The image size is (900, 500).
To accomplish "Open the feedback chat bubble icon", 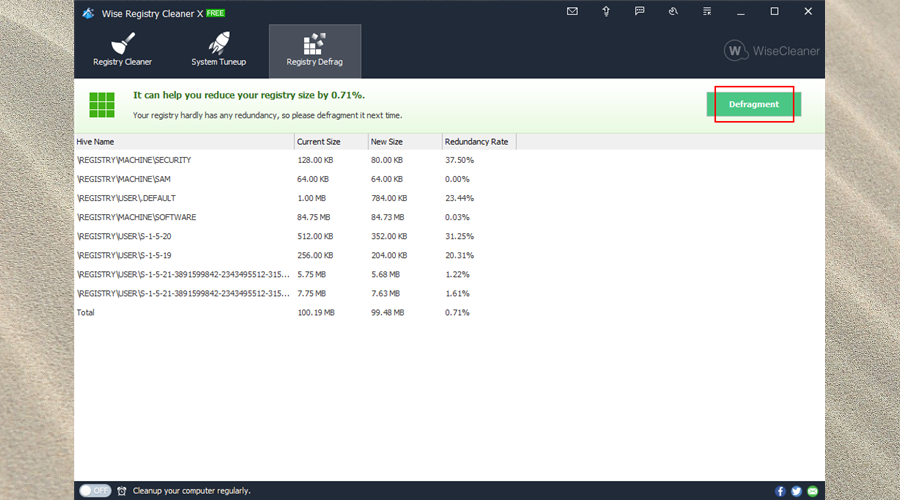I will (x=639, y=11).
